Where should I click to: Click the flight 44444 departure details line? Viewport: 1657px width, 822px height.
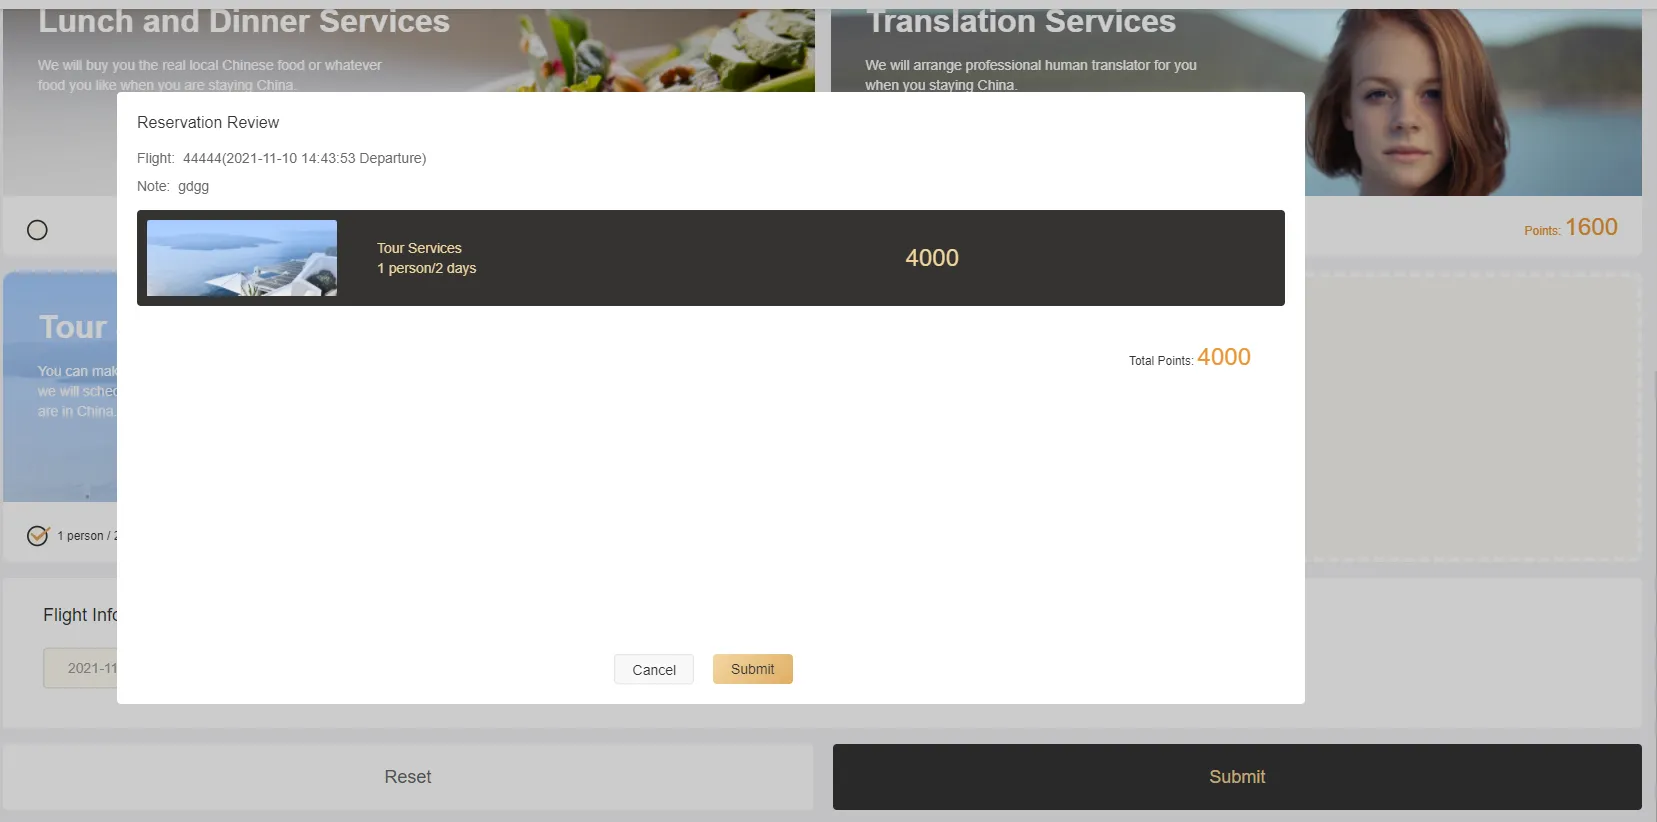click(x=304, y=158)
